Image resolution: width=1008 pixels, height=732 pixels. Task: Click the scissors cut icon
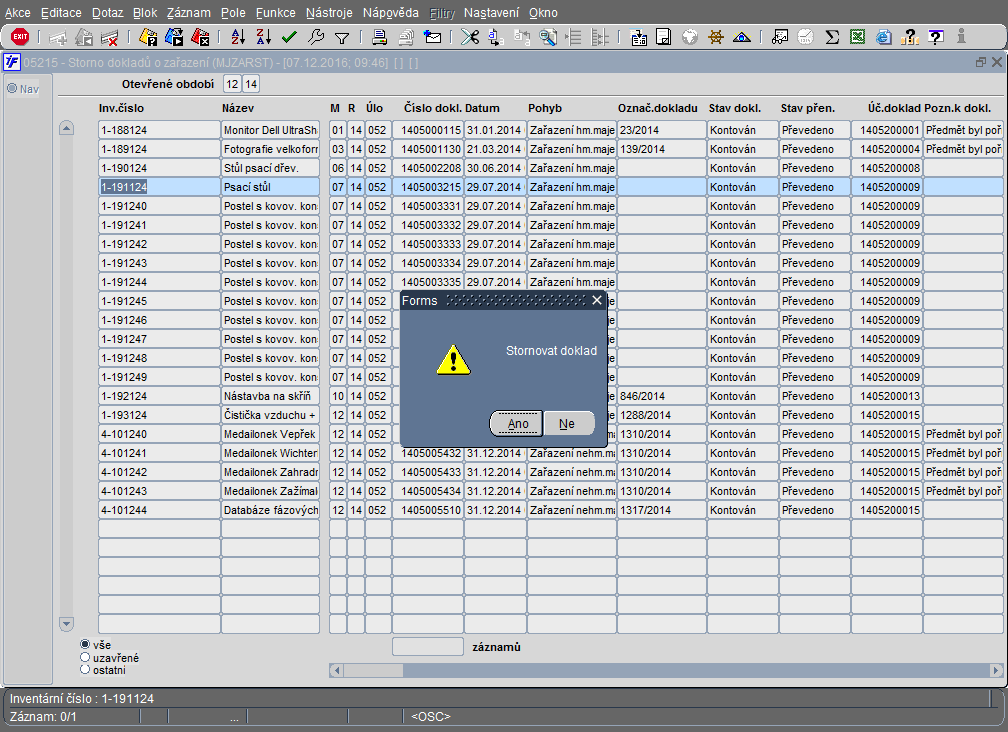470,37
